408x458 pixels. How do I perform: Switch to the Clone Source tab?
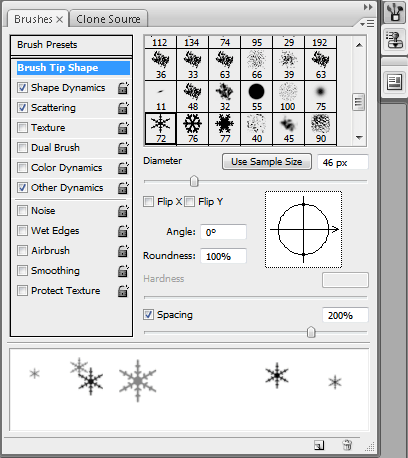(108, 19)
